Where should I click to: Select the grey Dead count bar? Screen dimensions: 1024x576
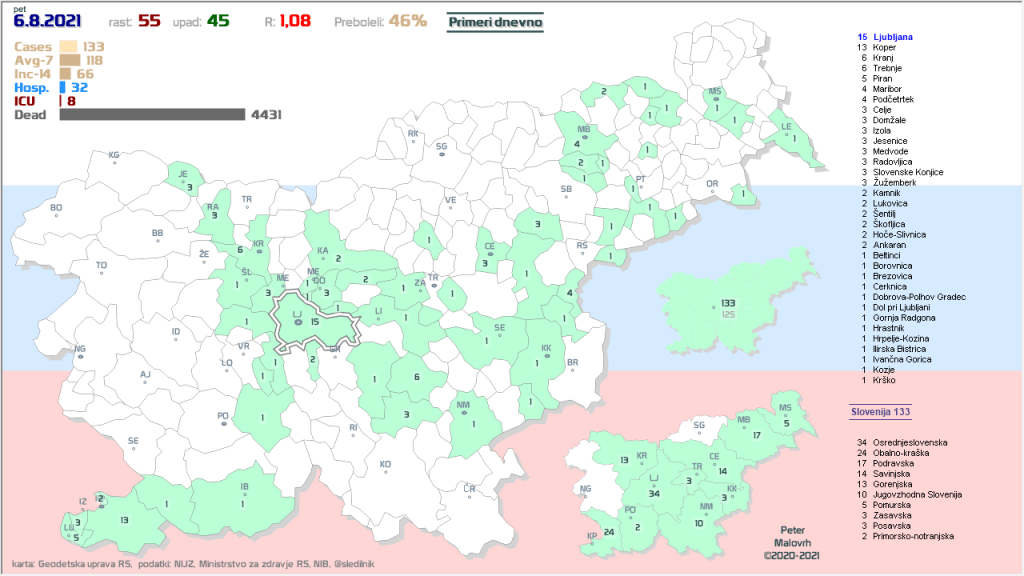tap(152, 115)
